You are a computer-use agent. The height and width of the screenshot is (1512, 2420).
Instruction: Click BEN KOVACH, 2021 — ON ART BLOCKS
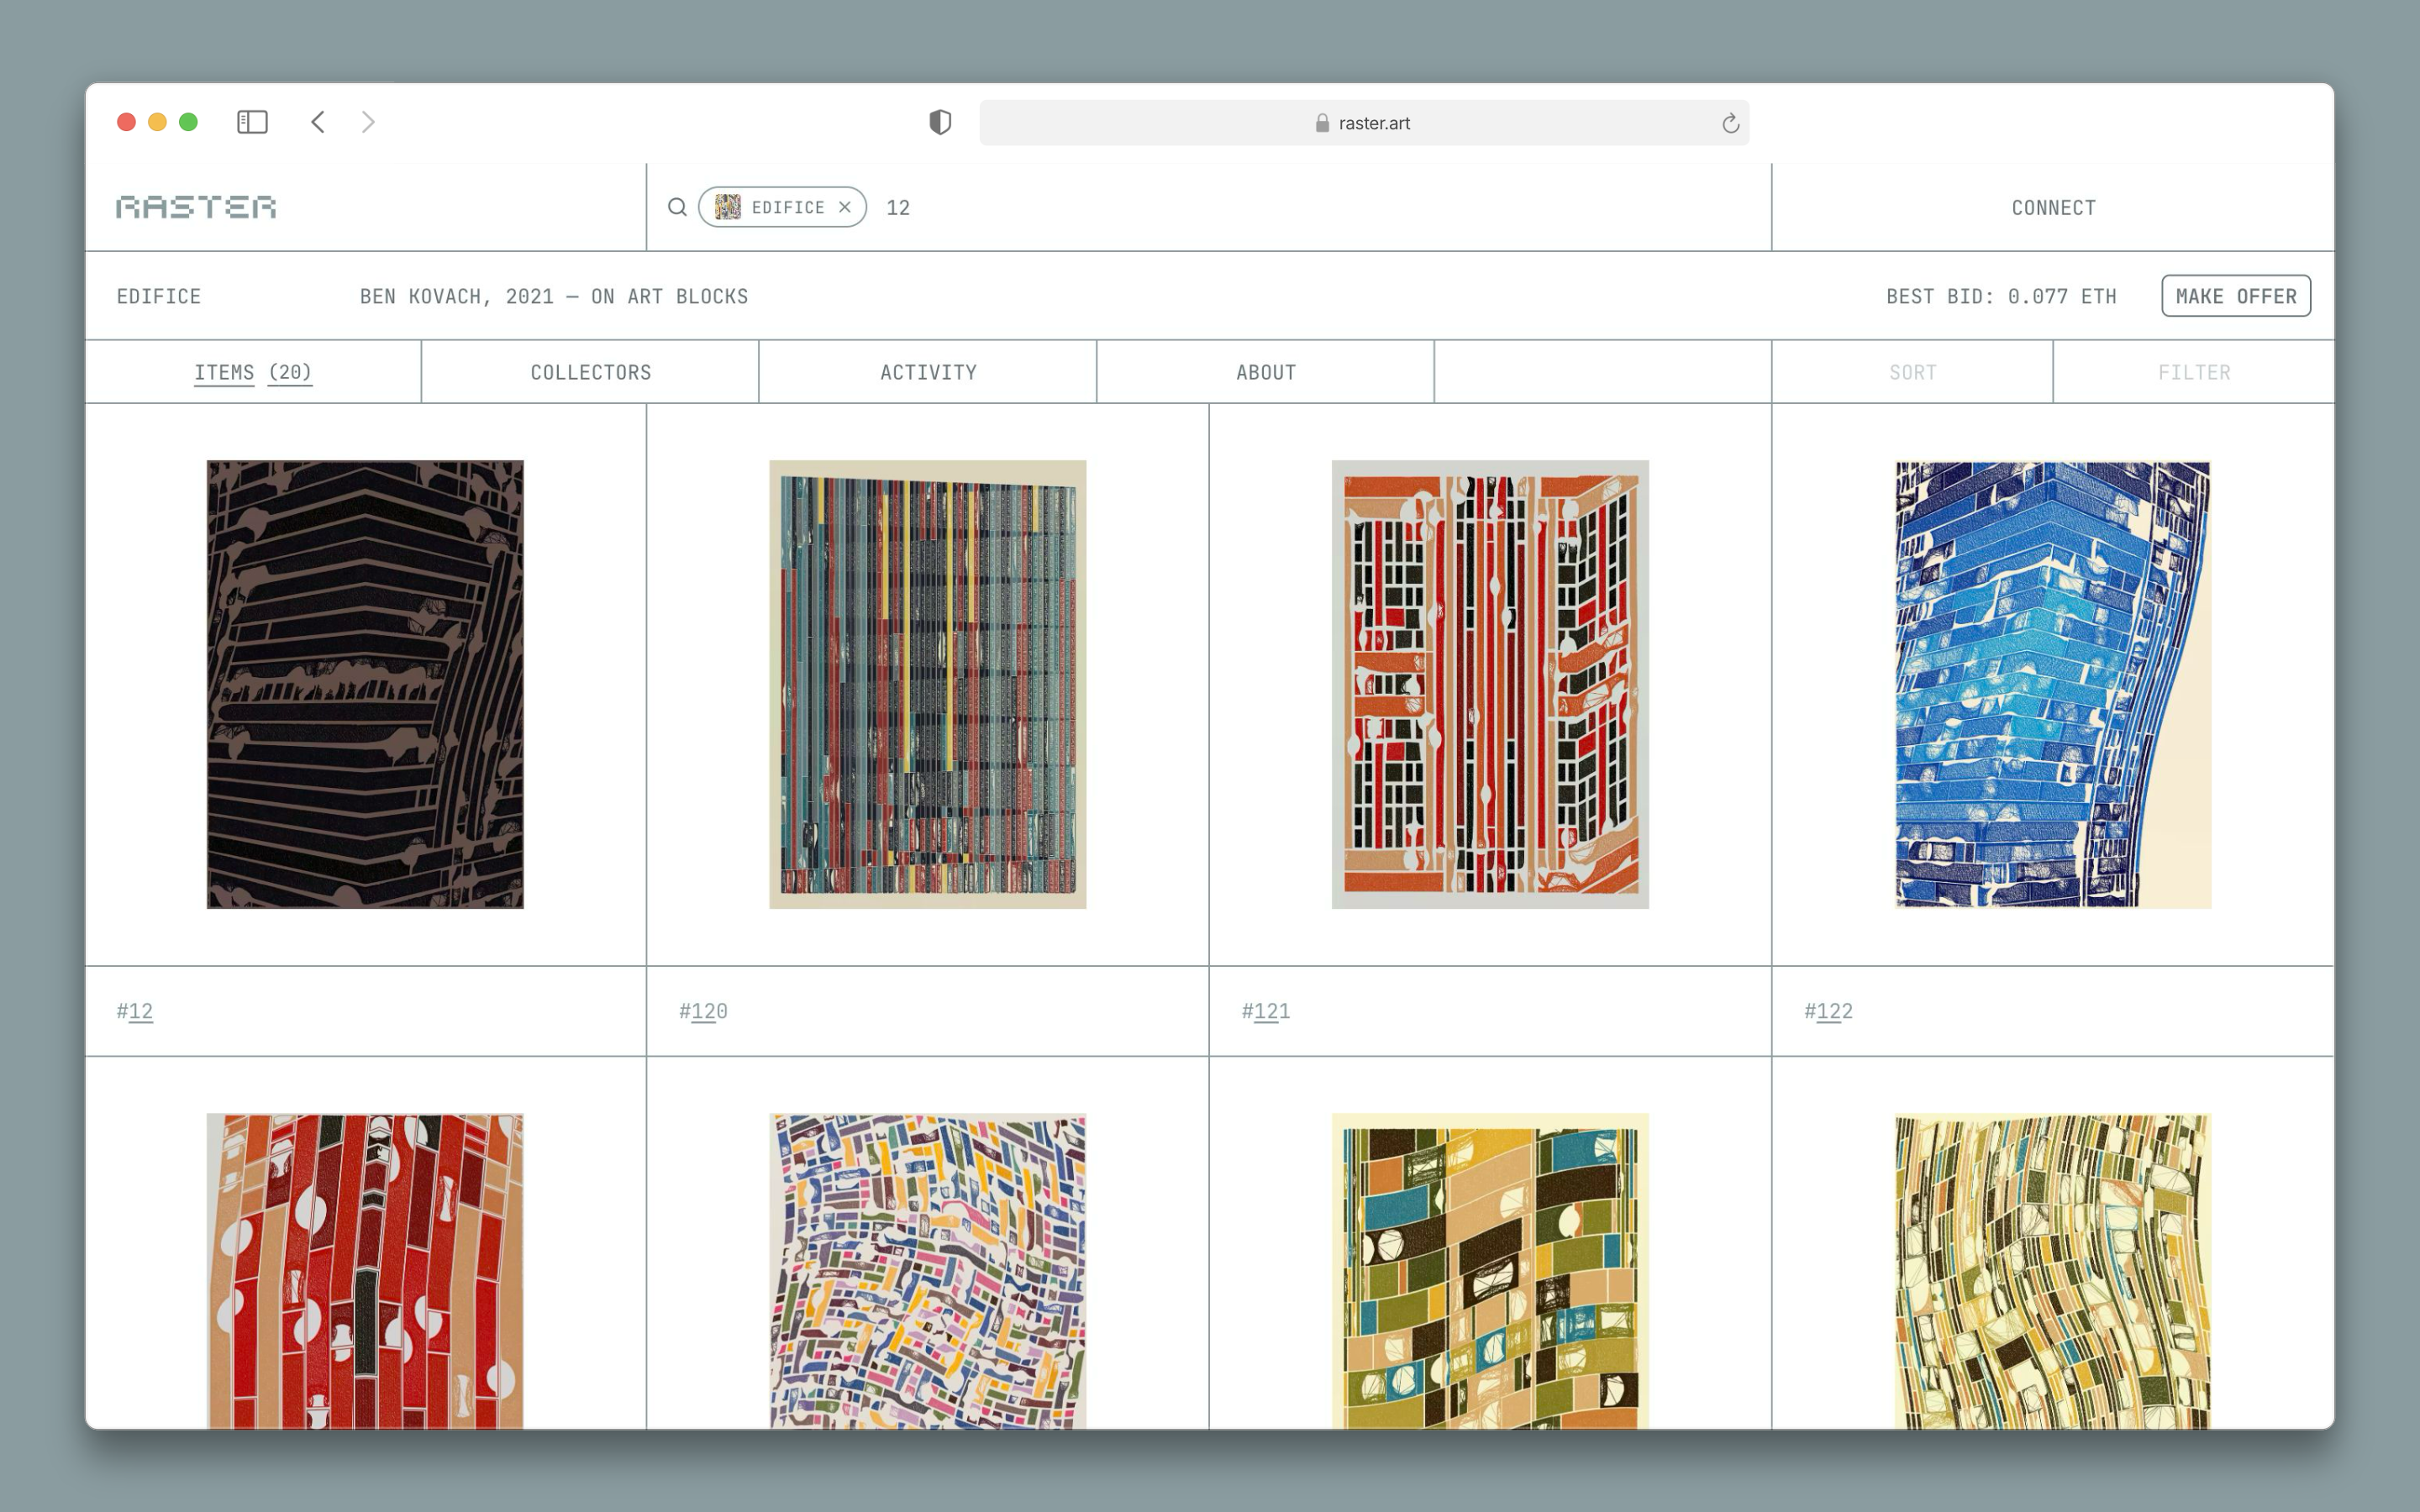tap(554, 296)
